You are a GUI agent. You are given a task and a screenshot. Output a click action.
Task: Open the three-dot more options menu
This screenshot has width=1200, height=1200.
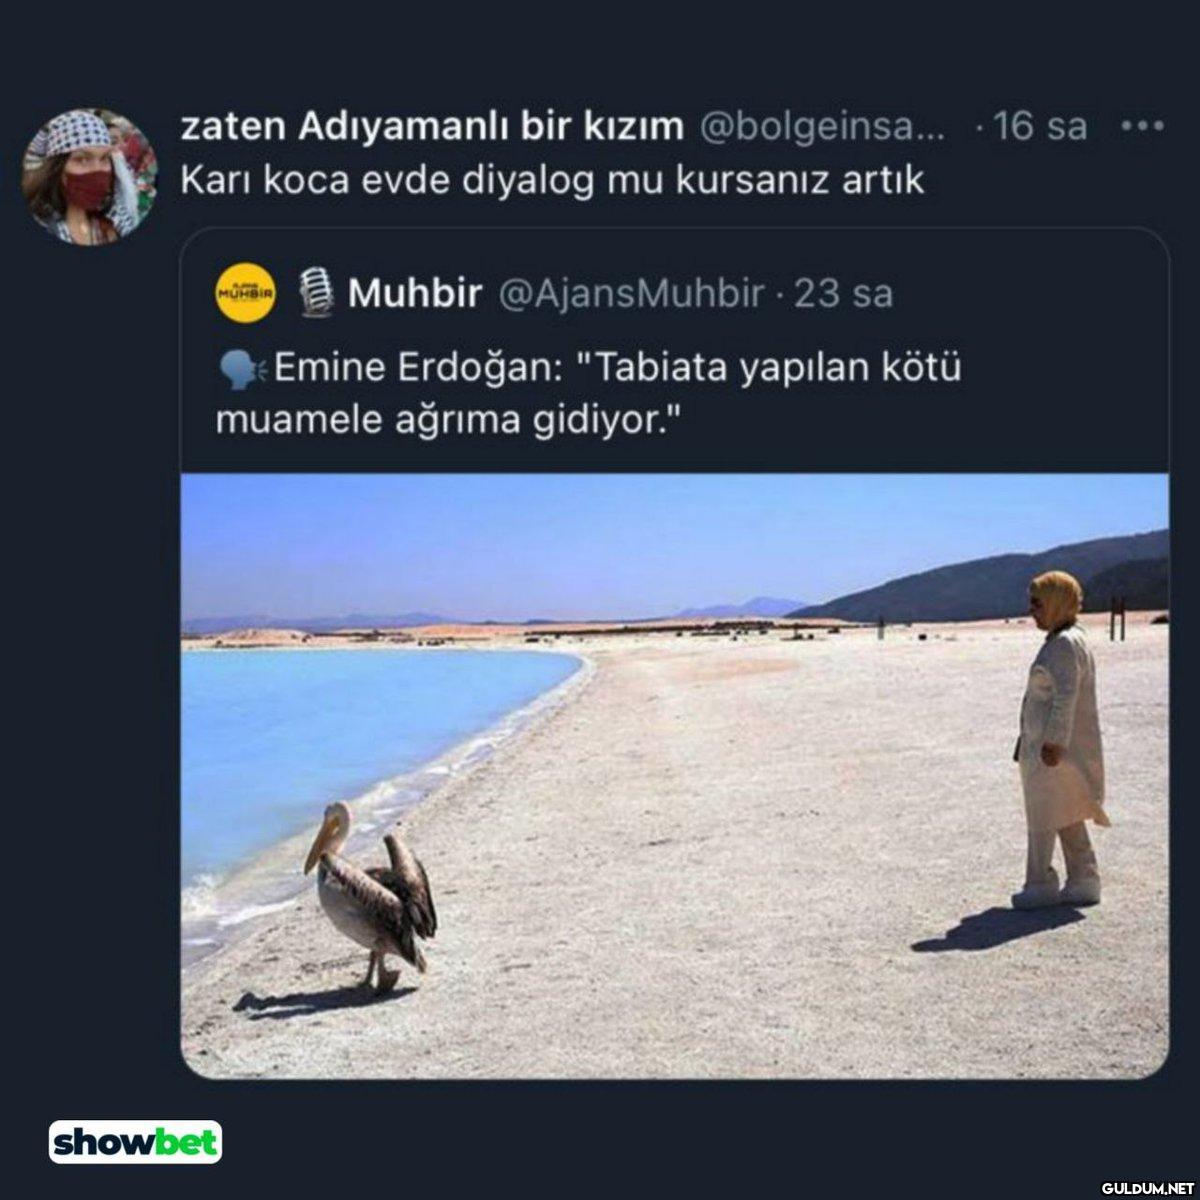click(1143, 127)
